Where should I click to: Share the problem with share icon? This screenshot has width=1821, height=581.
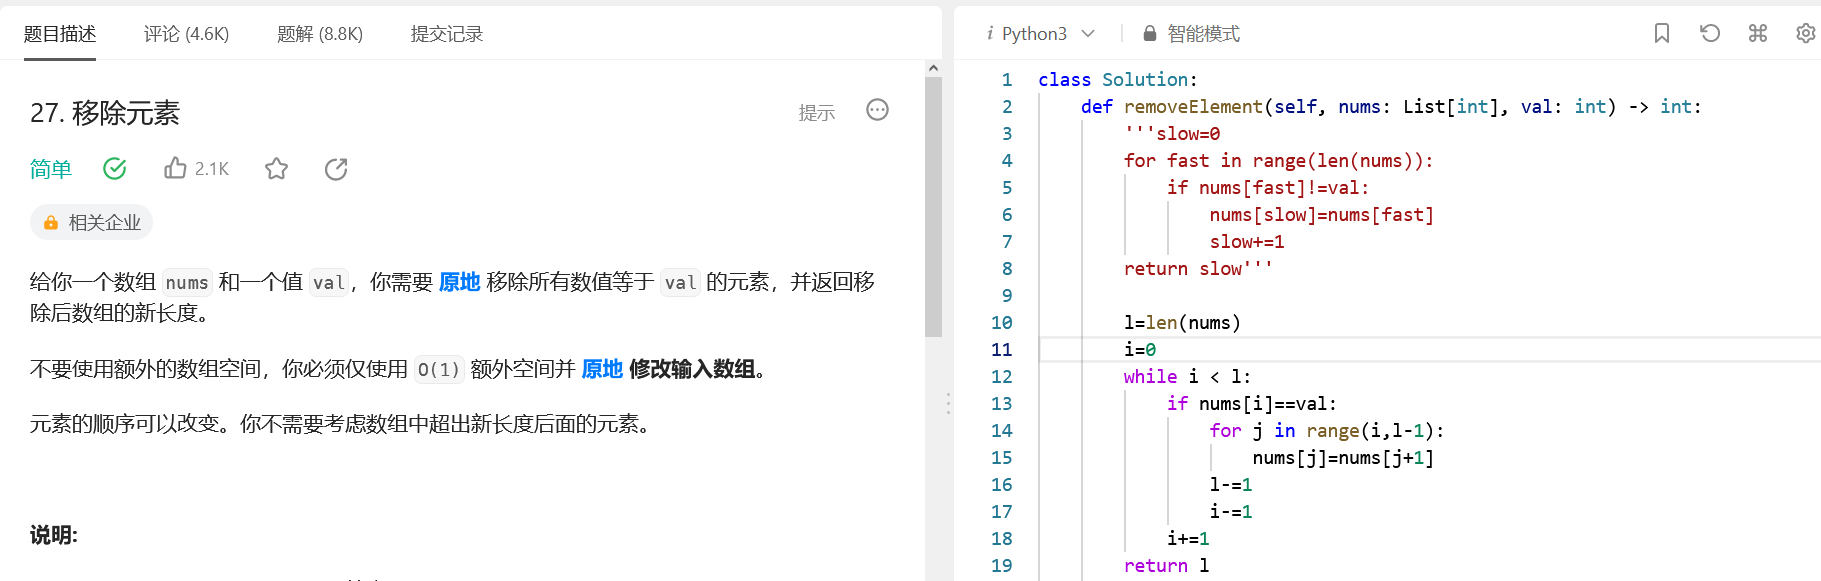pos(336,169)
